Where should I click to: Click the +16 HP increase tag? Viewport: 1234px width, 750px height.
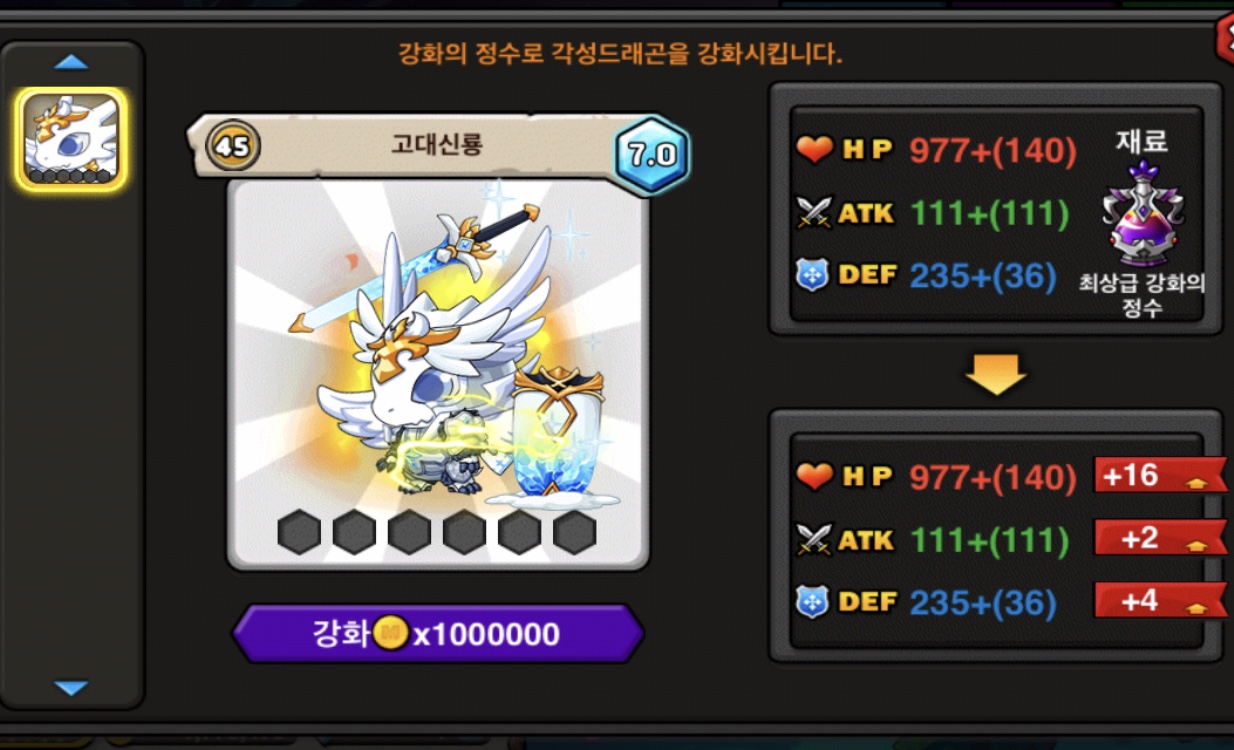pos(1160,475)
